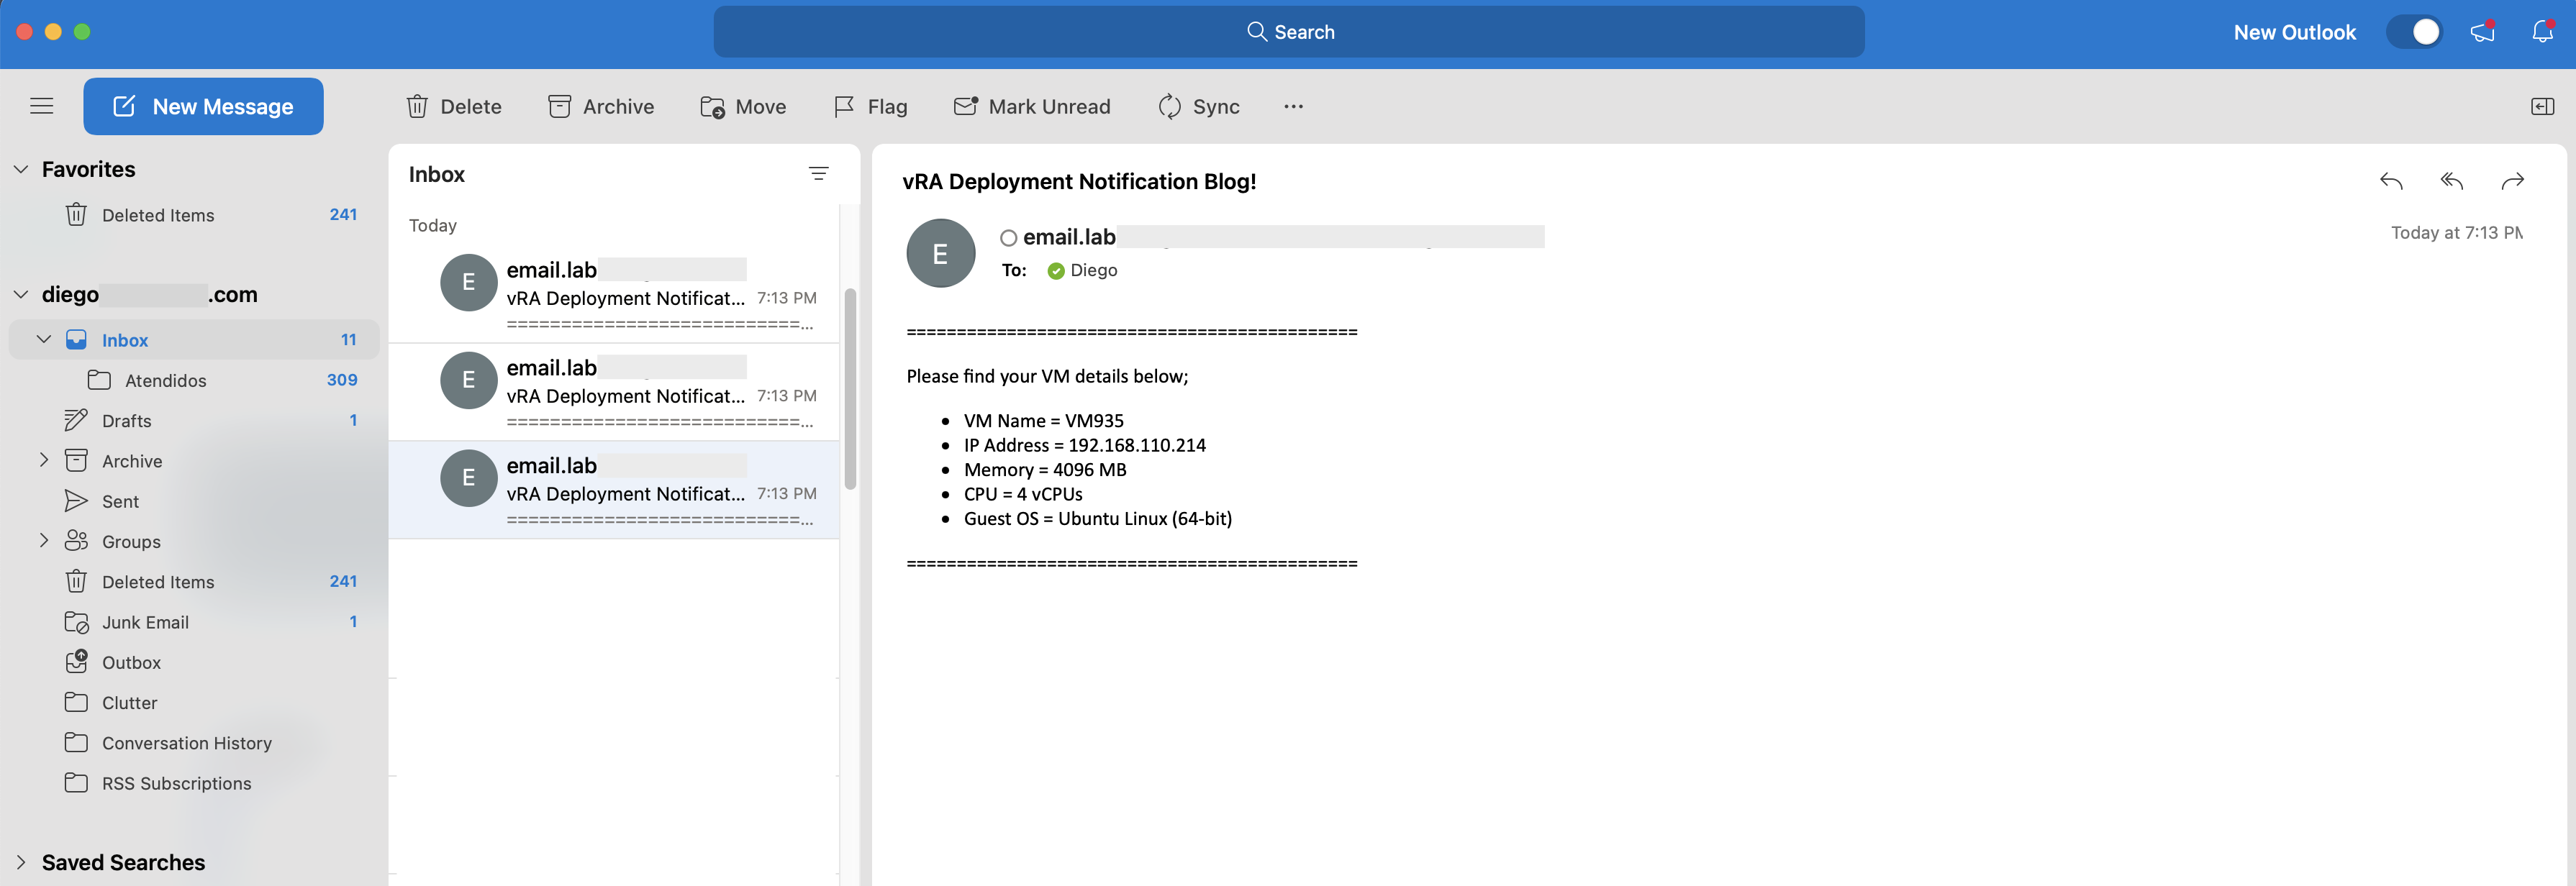Click the New Message button

203,106
